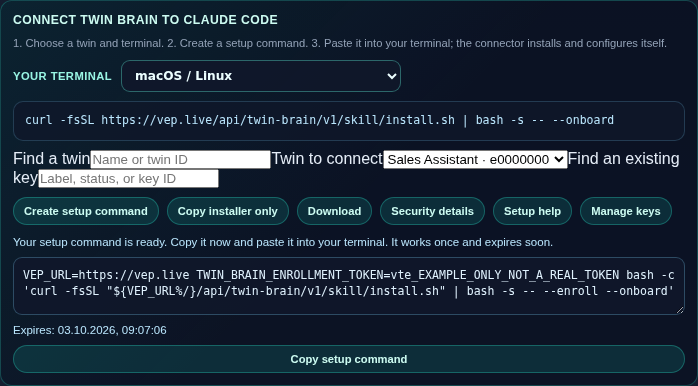Click the Your Terminal label
The width and height of the screenshot is (698, 386).
(62, 76)
